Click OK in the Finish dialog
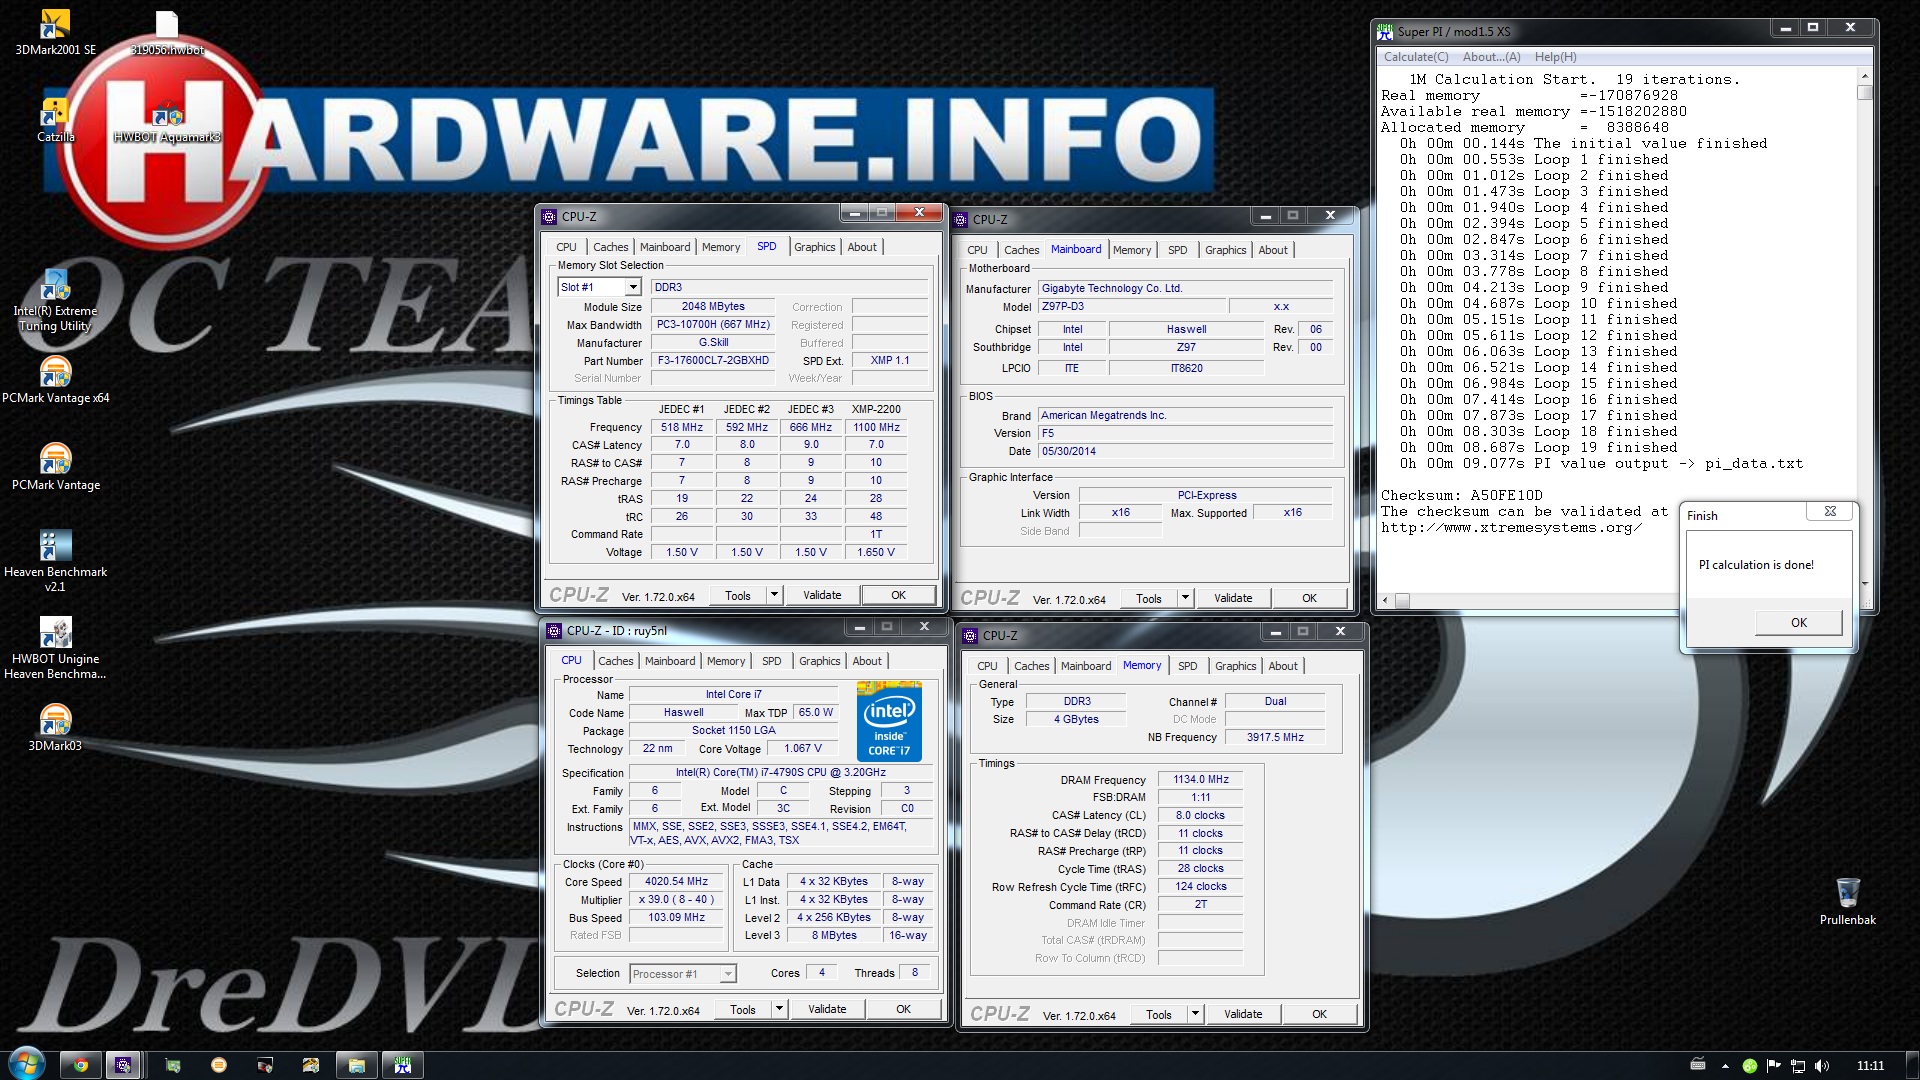Image resolution: width=1920 pixels, height=1080 pixels. pos(1798,622)
